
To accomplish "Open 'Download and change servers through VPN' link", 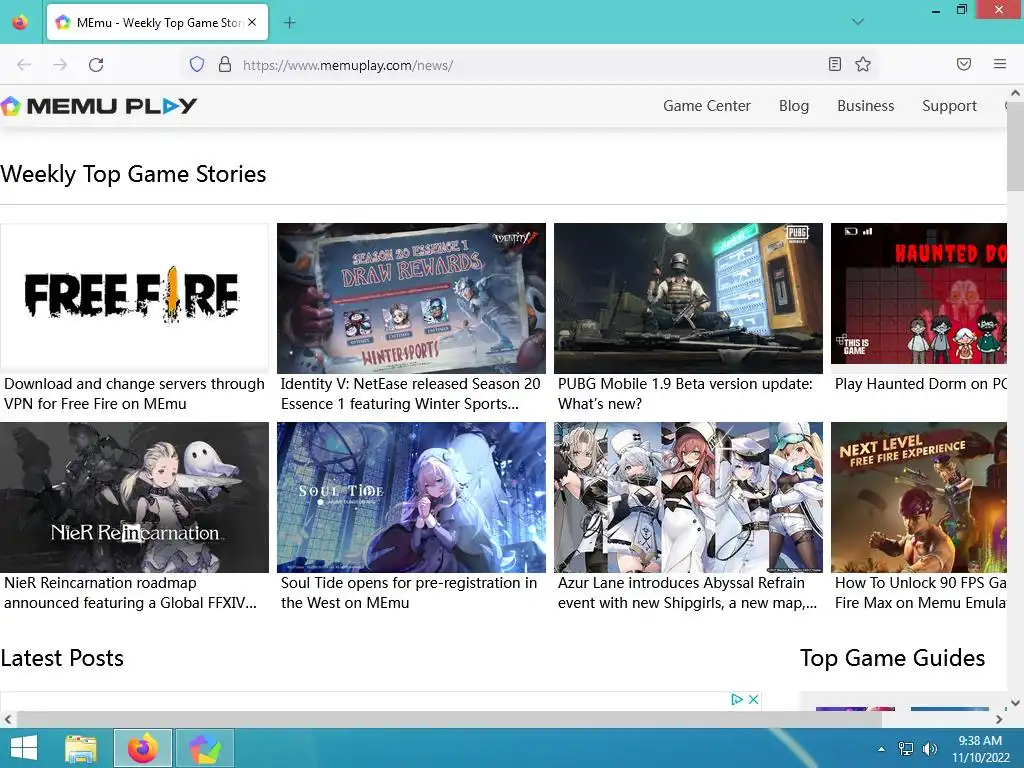I will click(134, 394).
